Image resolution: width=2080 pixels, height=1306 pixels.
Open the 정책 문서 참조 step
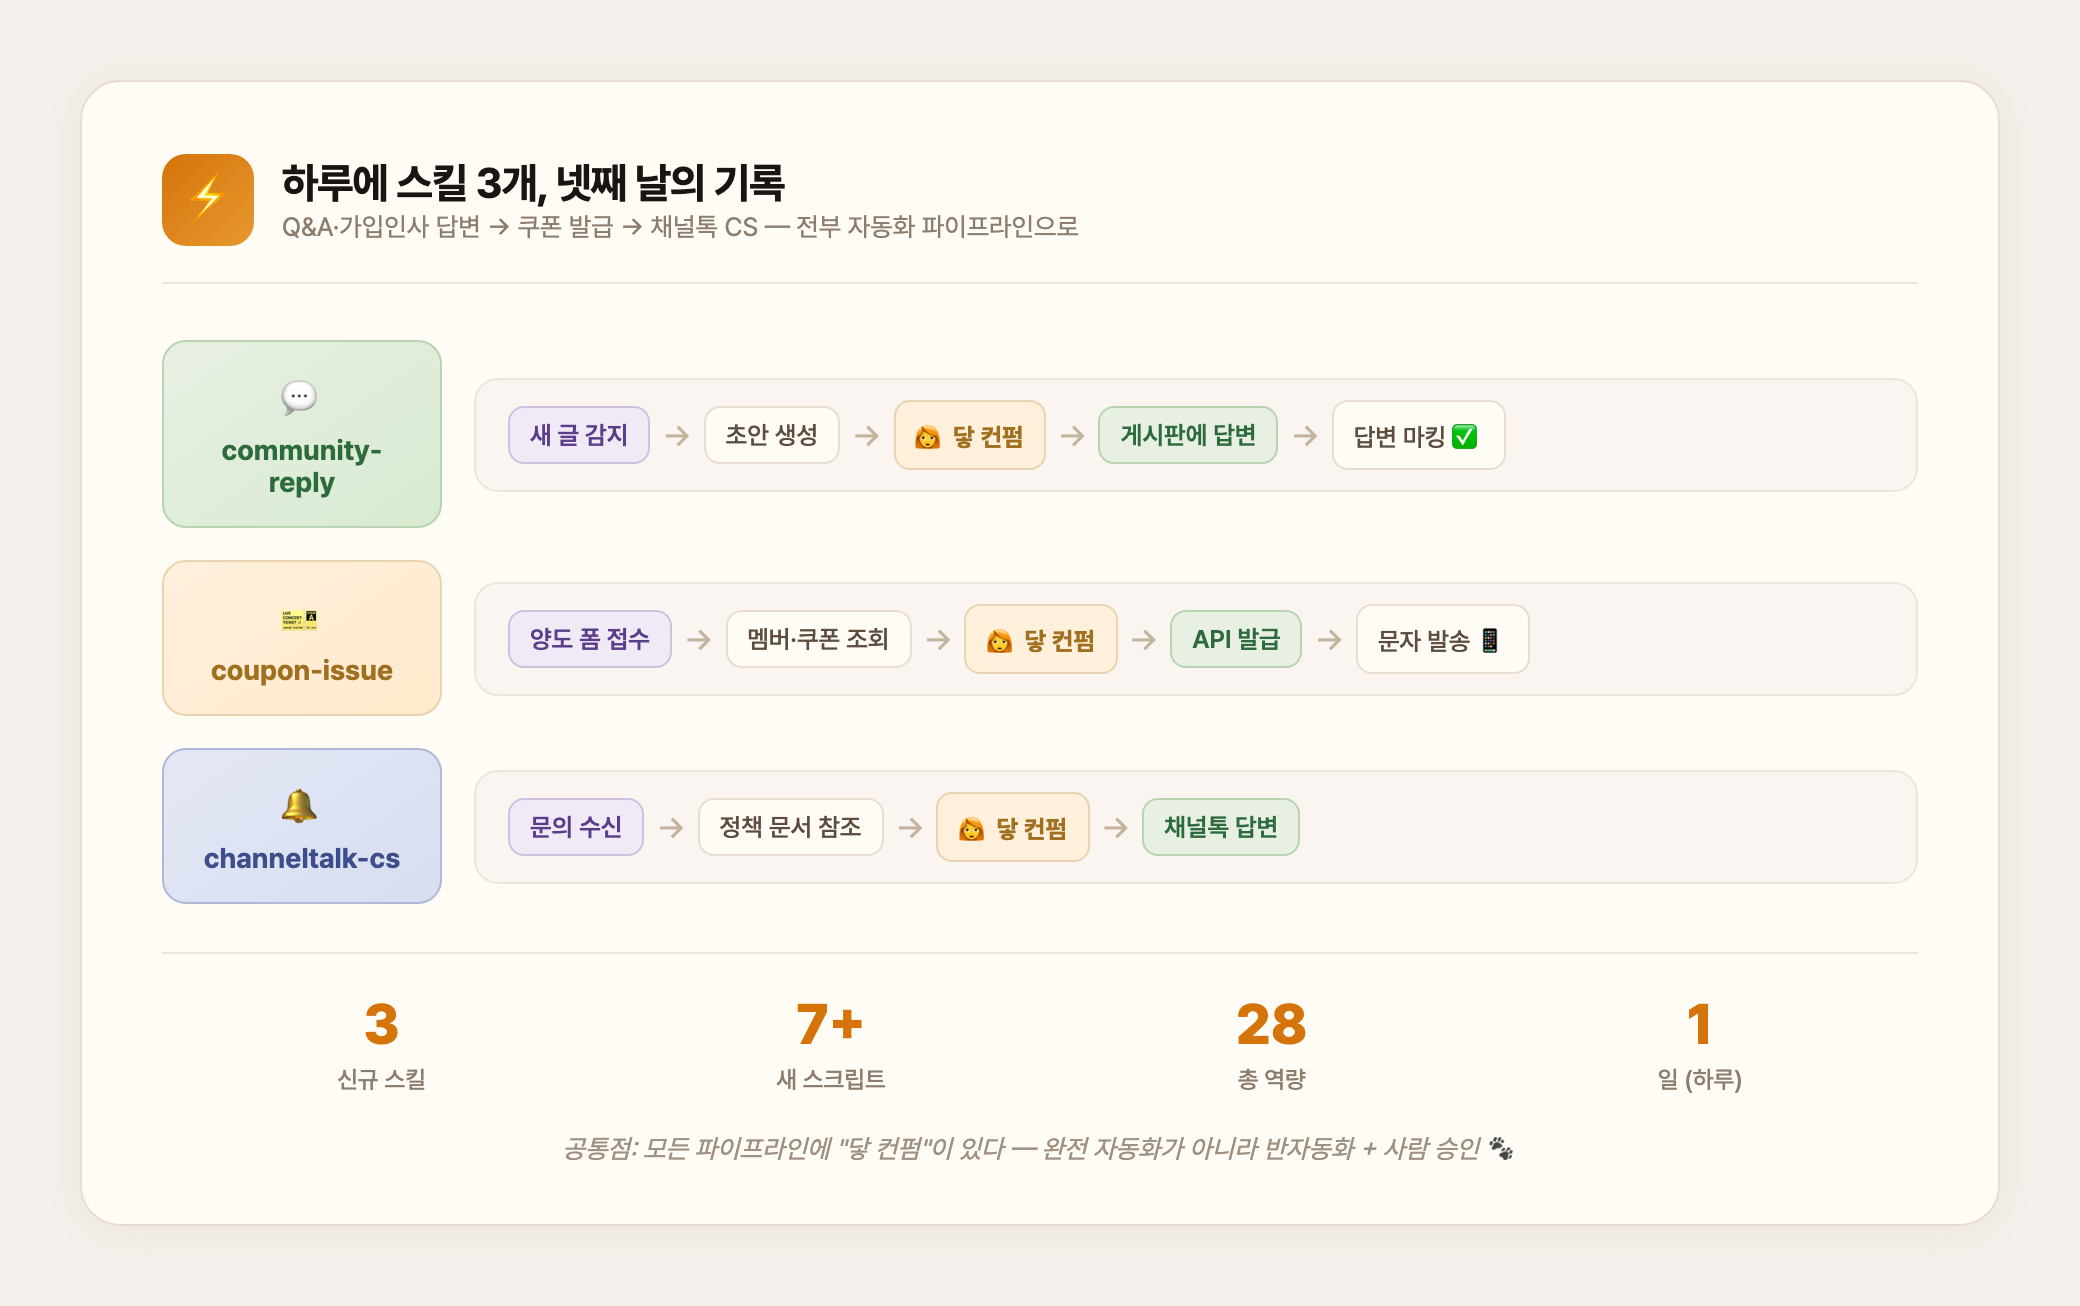[789, 827]
